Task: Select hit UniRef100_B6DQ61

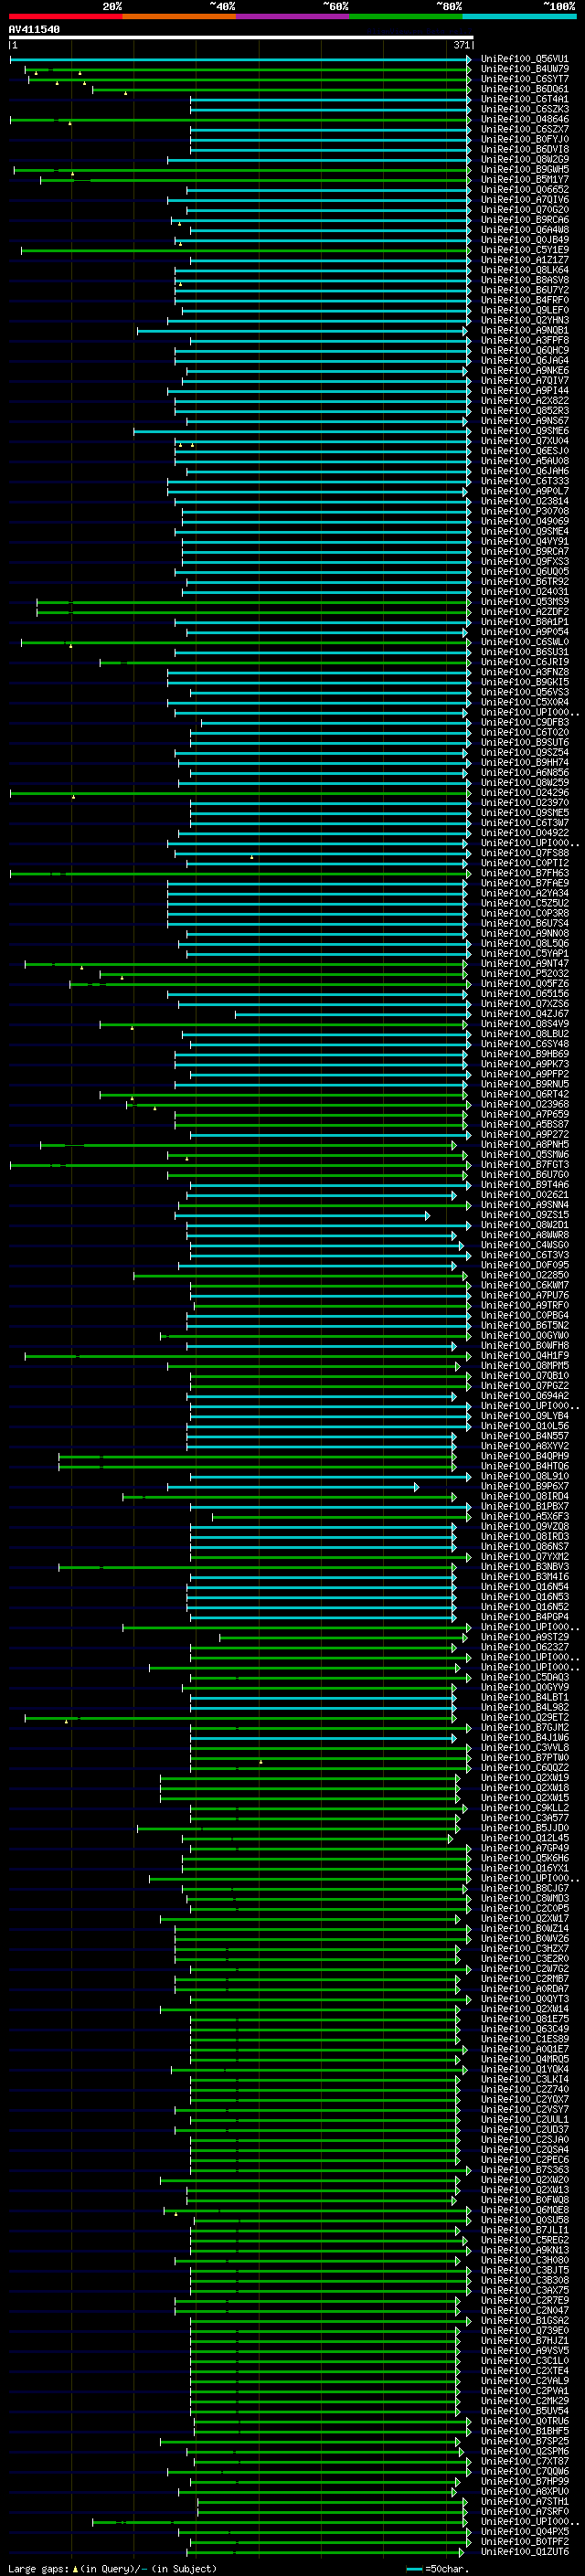Action: (x=525, y=90)
